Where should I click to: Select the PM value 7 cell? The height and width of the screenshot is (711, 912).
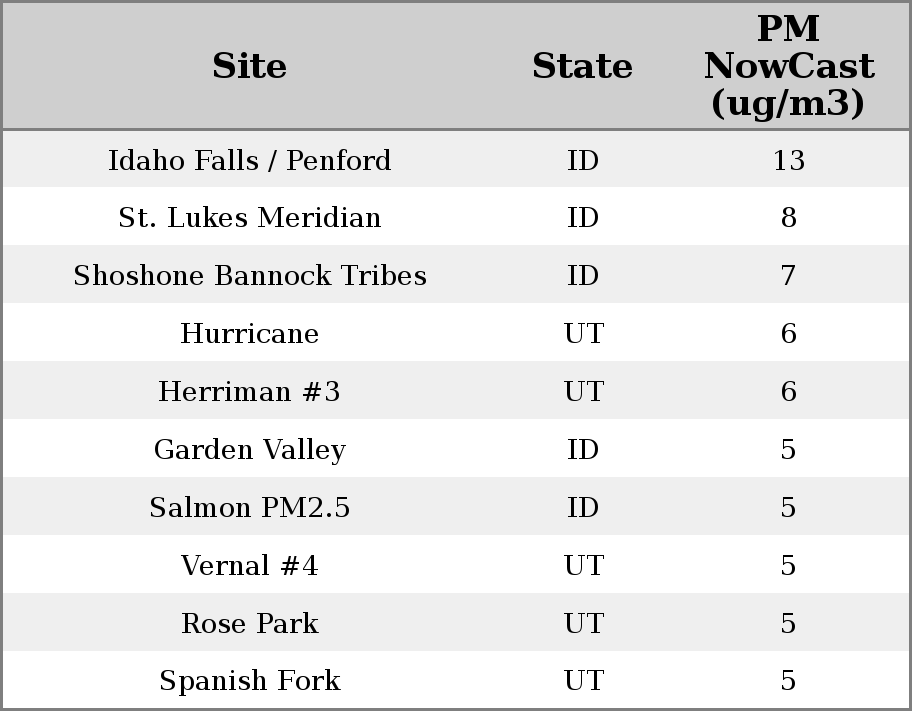tap(788, 276)
